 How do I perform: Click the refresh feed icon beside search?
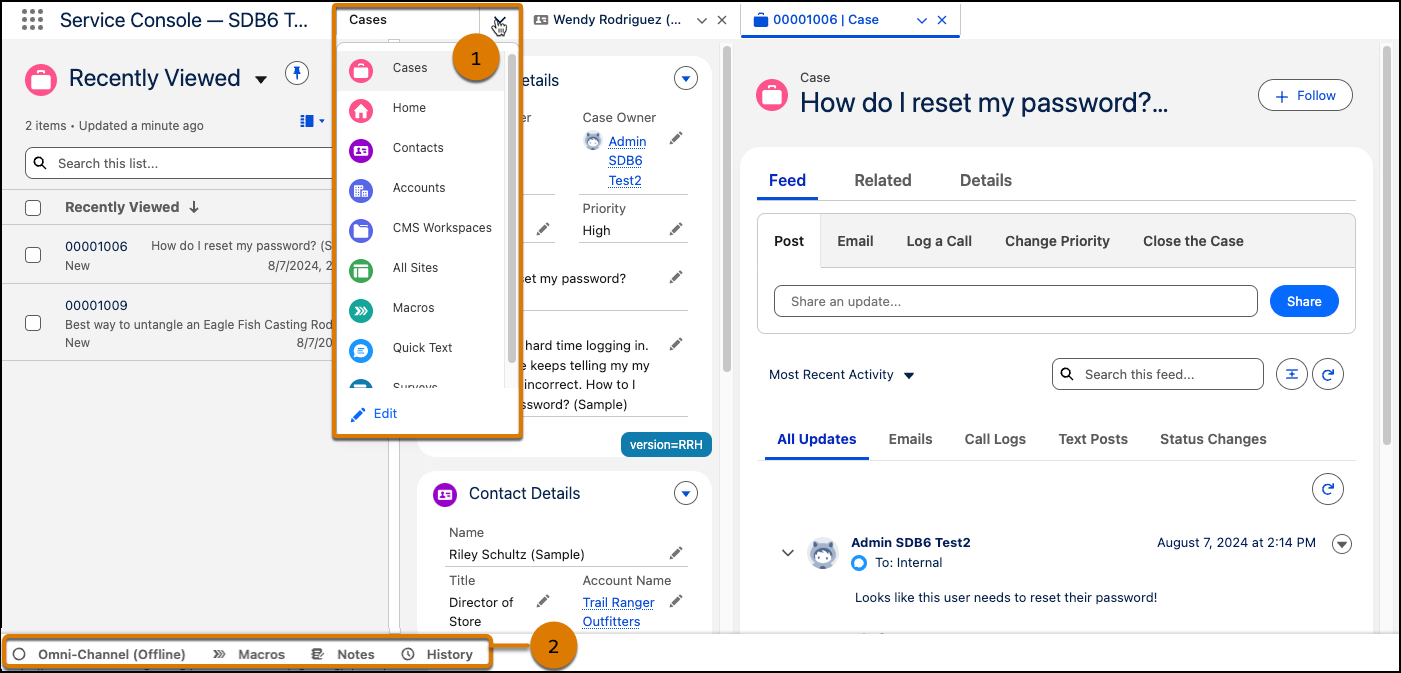(1327, 374)
